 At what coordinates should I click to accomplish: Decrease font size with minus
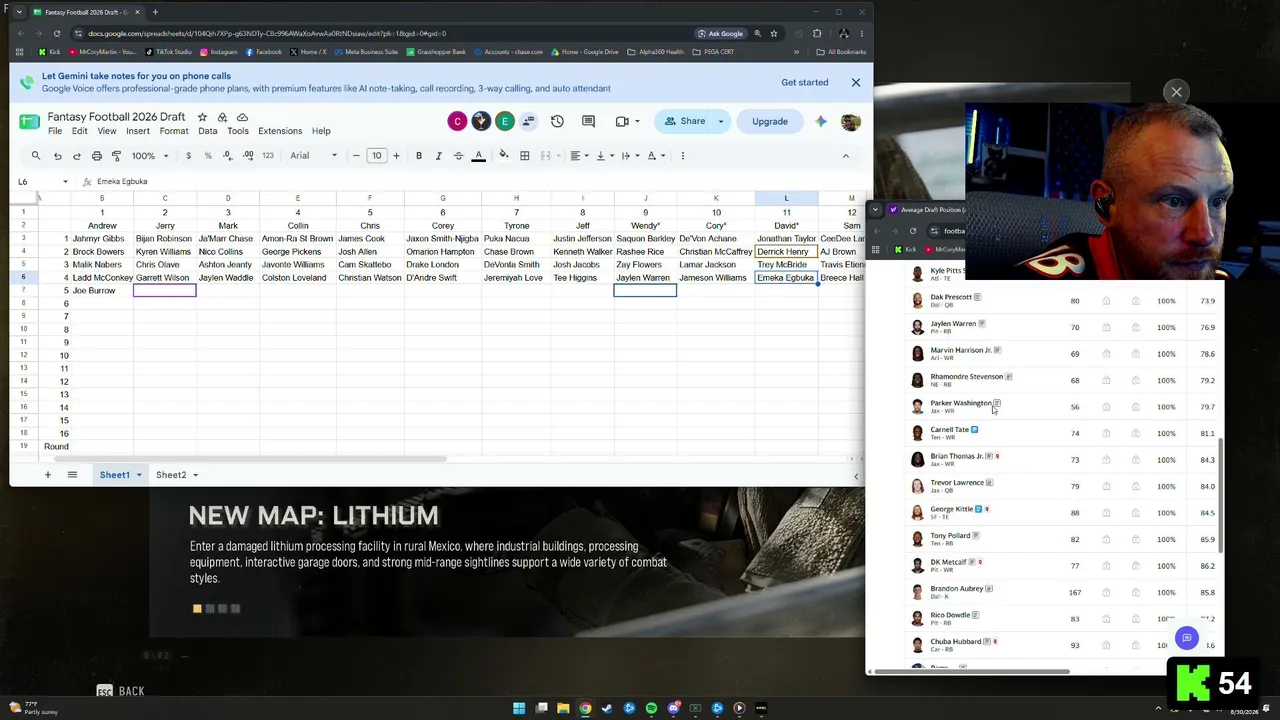pyautogui.click(x=356, y=155)
